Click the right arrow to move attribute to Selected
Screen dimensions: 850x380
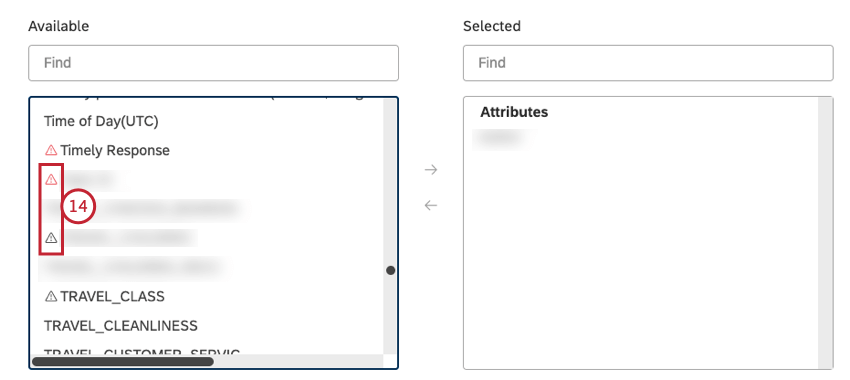coord(431,170)
